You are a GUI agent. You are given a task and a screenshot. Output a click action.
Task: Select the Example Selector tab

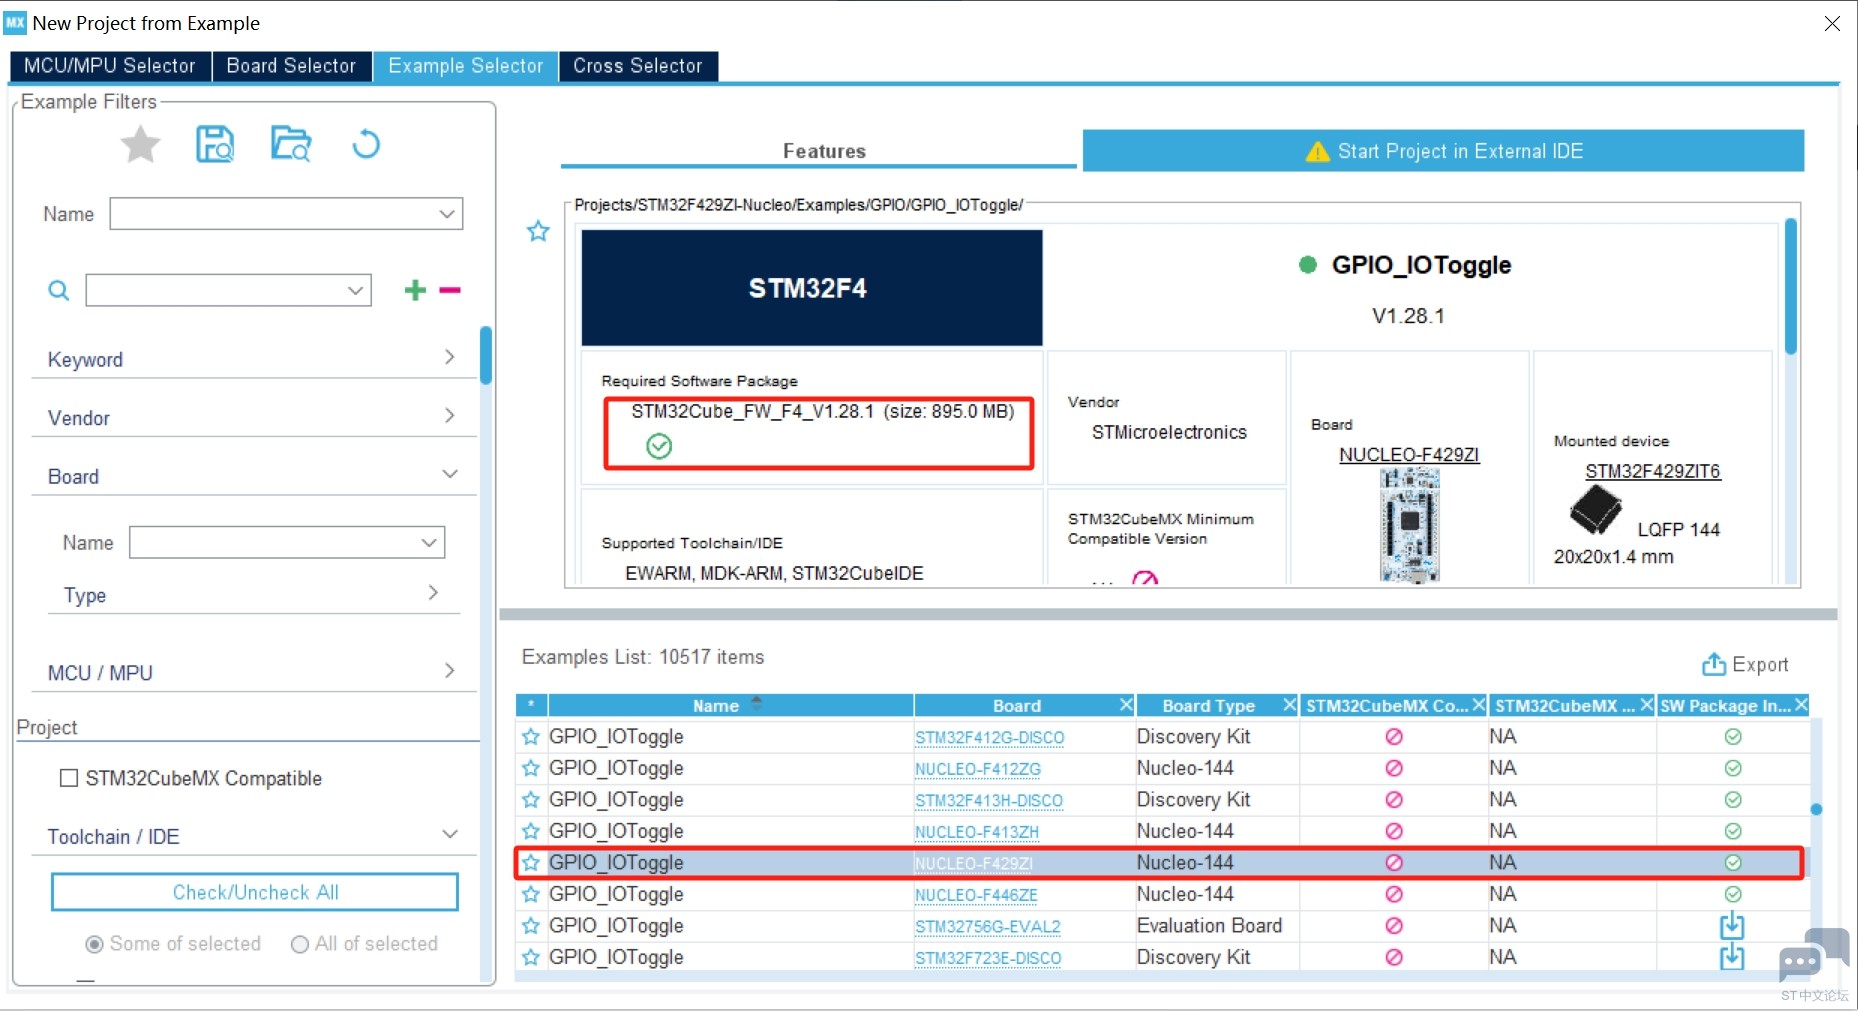point(466,66)
